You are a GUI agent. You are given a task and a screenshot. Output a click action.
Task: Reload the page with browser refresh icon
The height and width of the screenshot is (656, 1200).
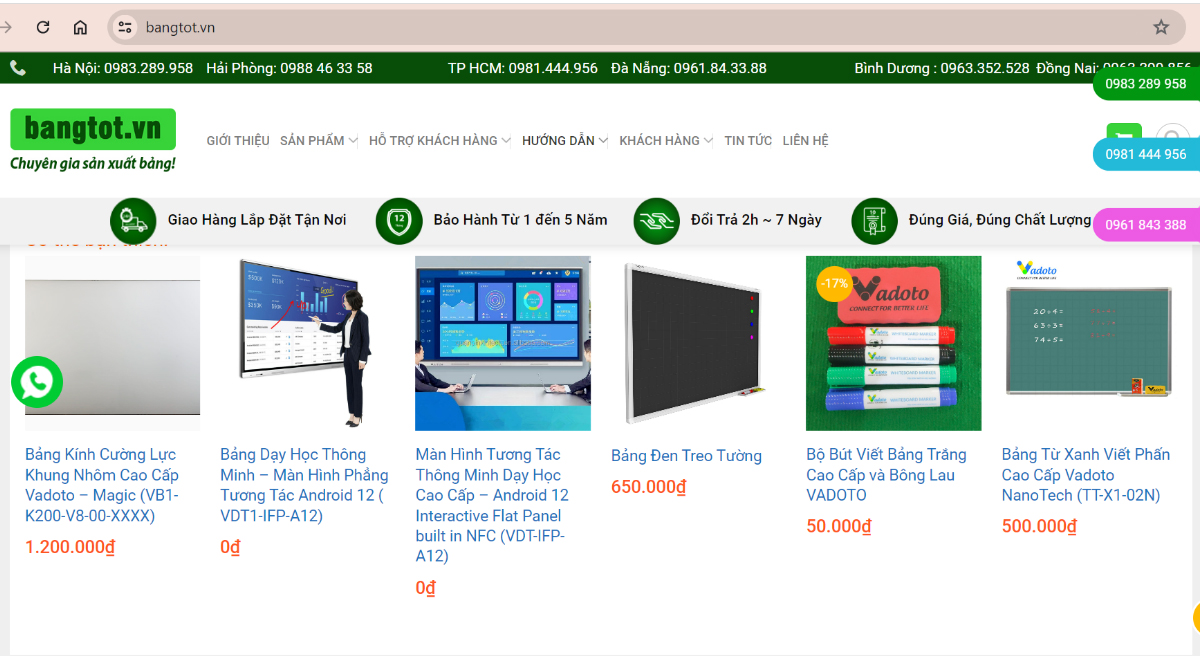[x=43, y=27]
